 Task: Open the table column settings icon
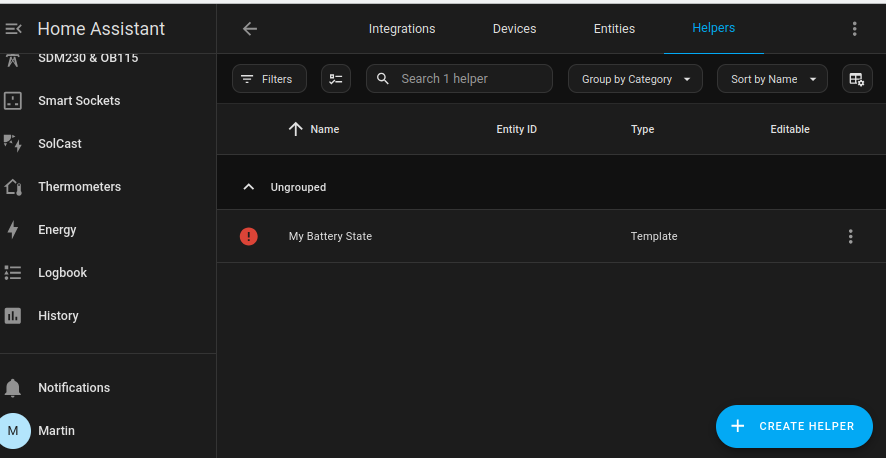click(x=857, y=78)
